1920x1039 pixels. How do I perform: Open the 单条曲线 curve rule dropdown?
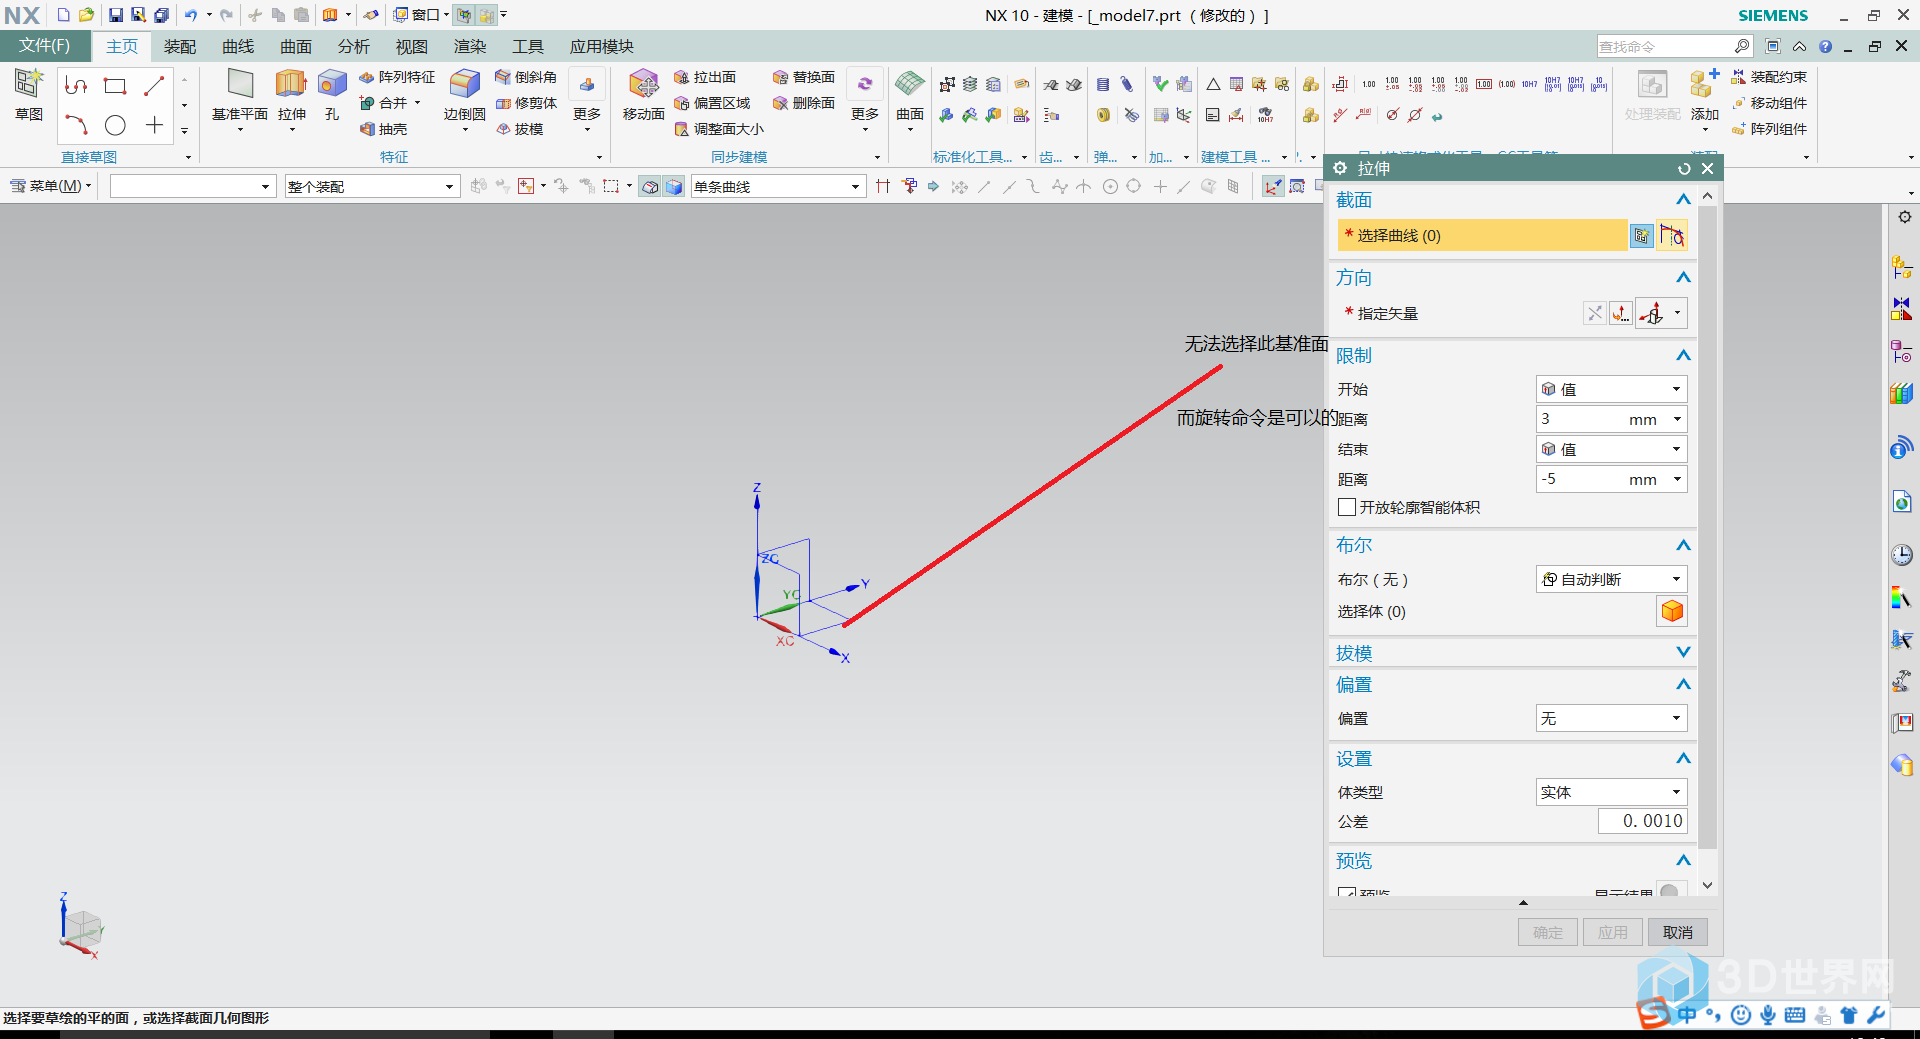777,187
